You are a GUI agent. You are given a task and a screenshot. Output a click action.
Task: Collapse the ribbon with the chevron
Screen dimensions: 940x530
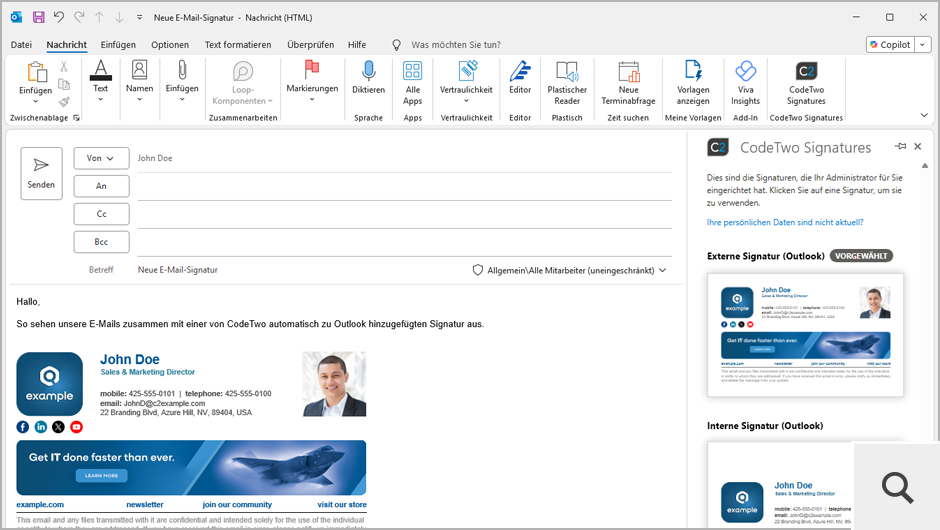click(924, 115)
